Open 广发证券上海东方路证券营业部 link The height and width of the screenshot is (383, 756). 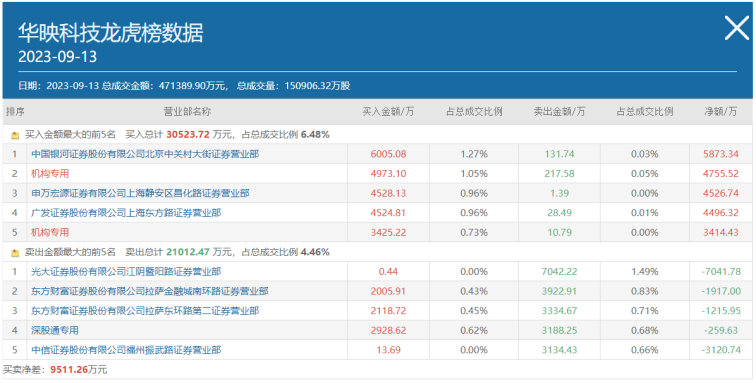[x=126, y=213]
